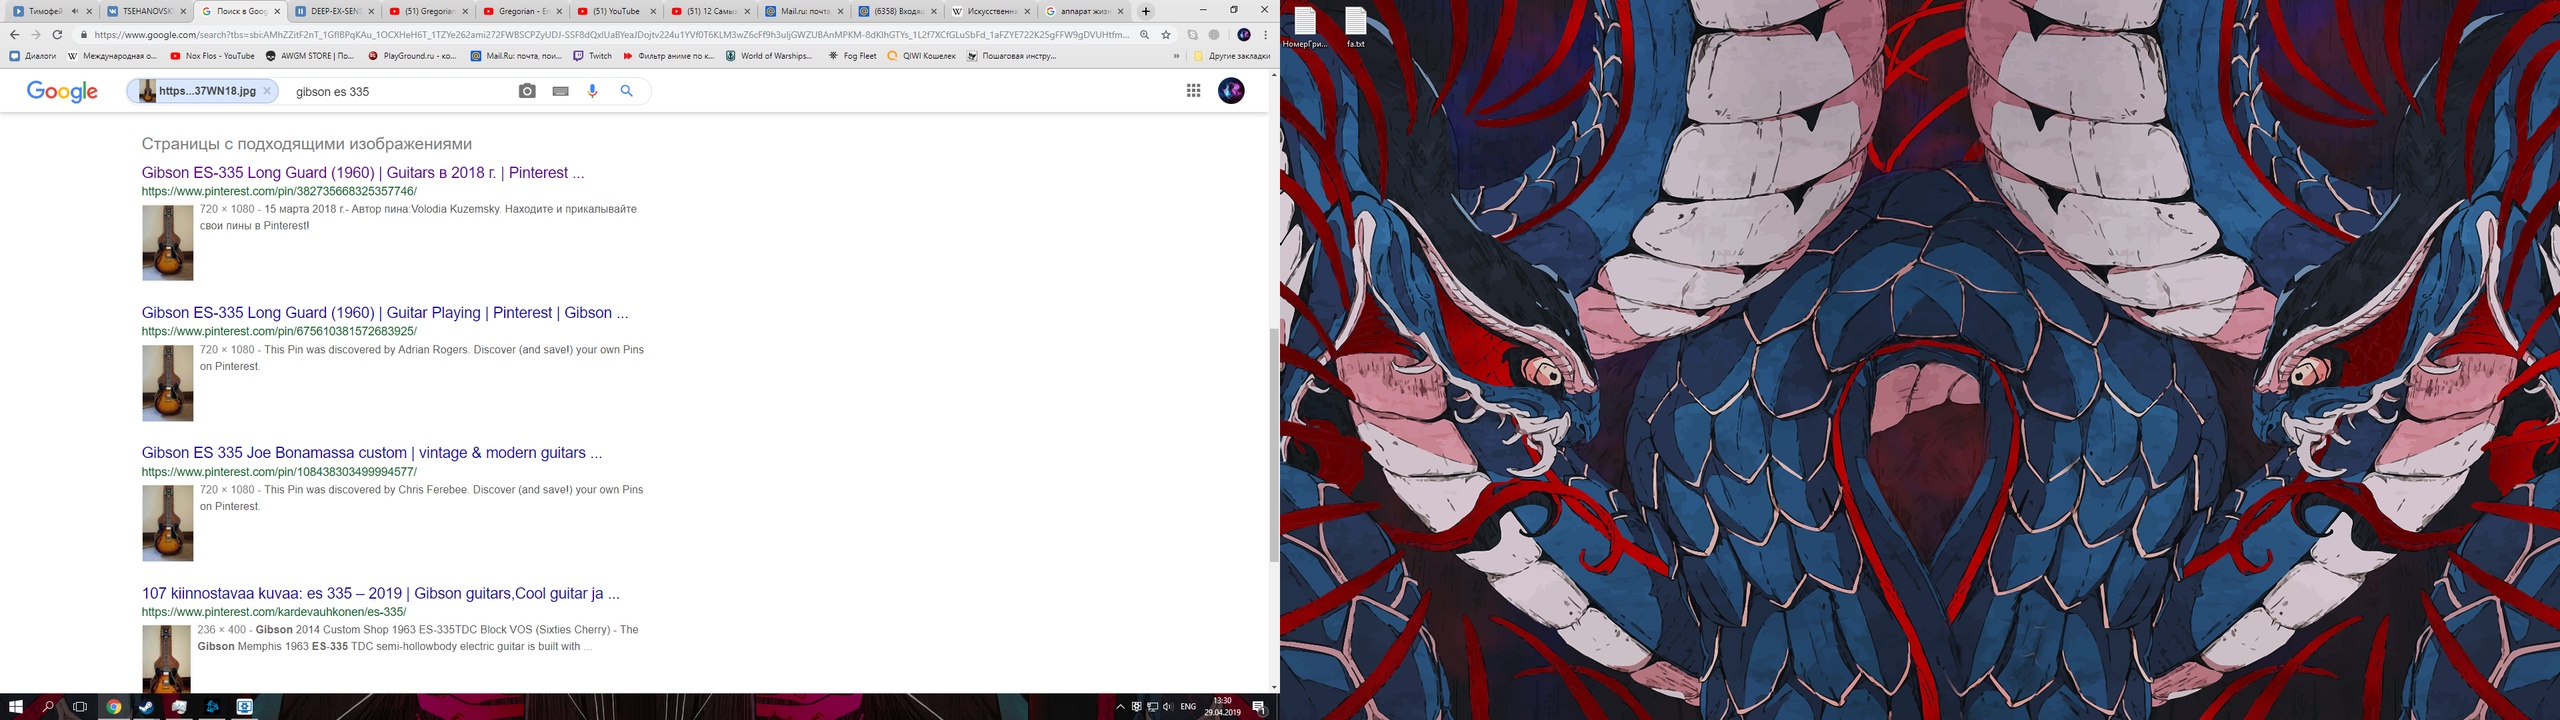Click the search-by-image camera icon
Screen dimensions: 2560x720
pos(527,91)
